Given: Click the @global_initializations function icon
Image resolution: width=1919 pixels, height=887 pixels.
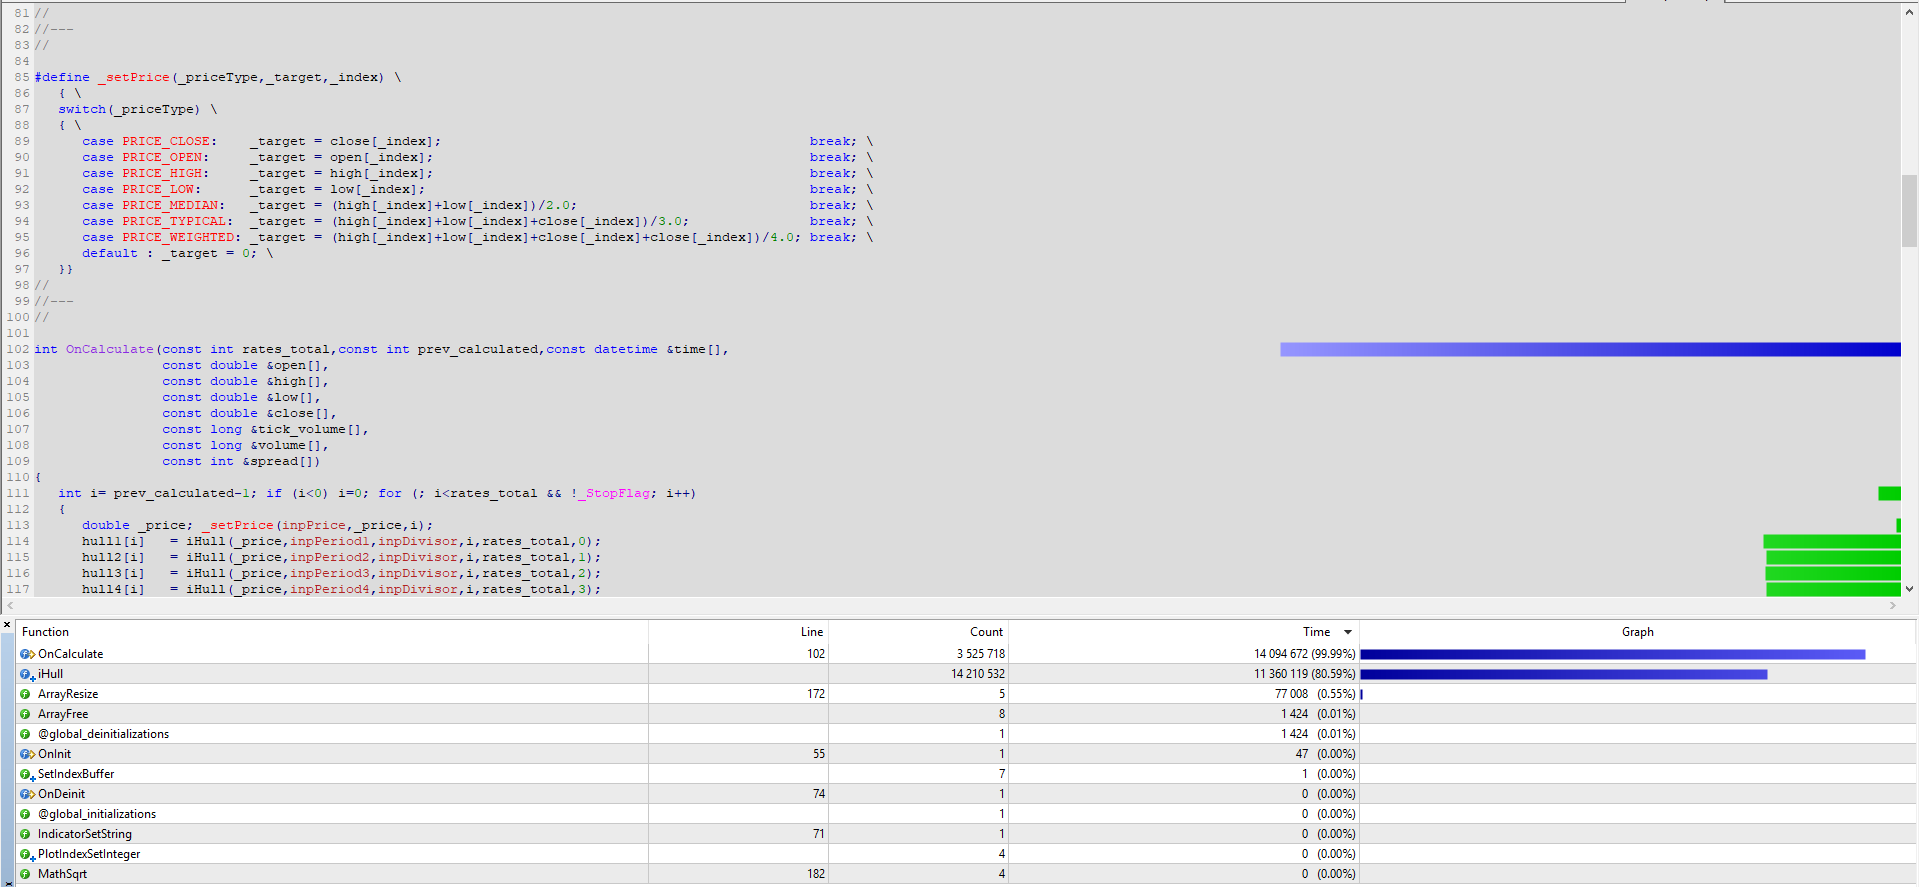Looking at the screenshot, I should click(26, 814).
